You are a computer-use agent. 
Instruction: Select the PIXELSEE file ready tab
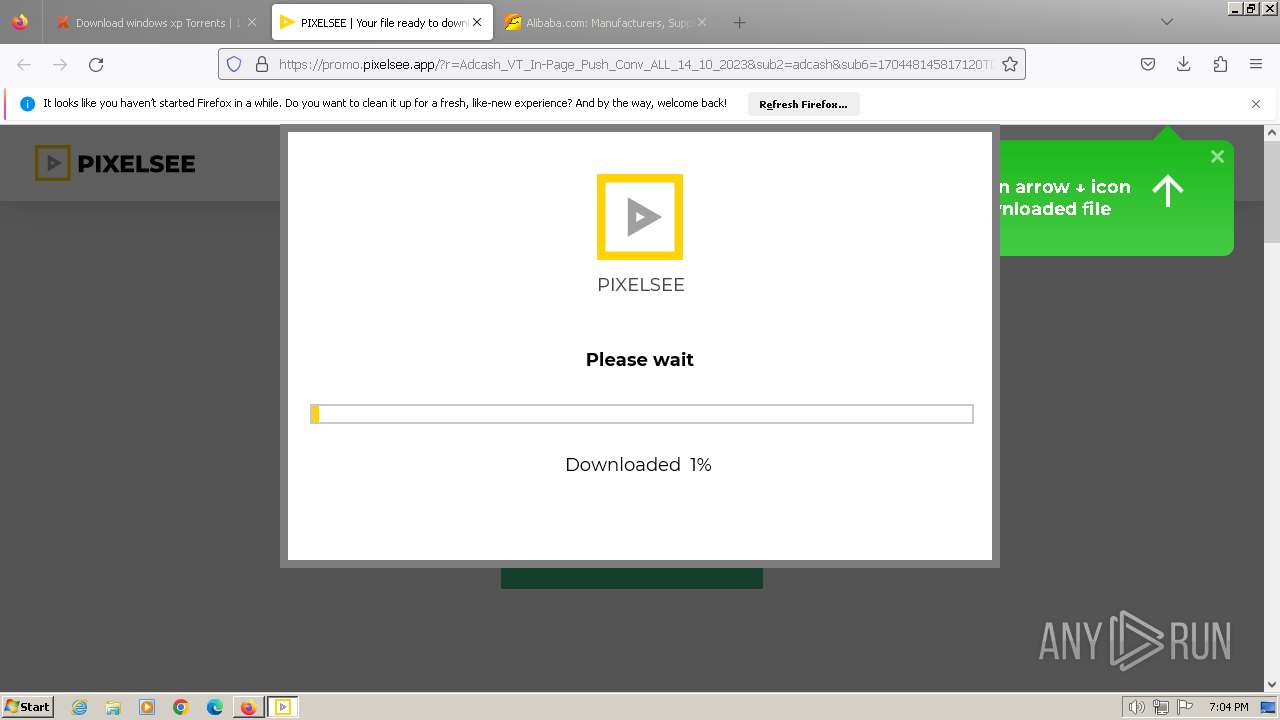coord(381,22)
